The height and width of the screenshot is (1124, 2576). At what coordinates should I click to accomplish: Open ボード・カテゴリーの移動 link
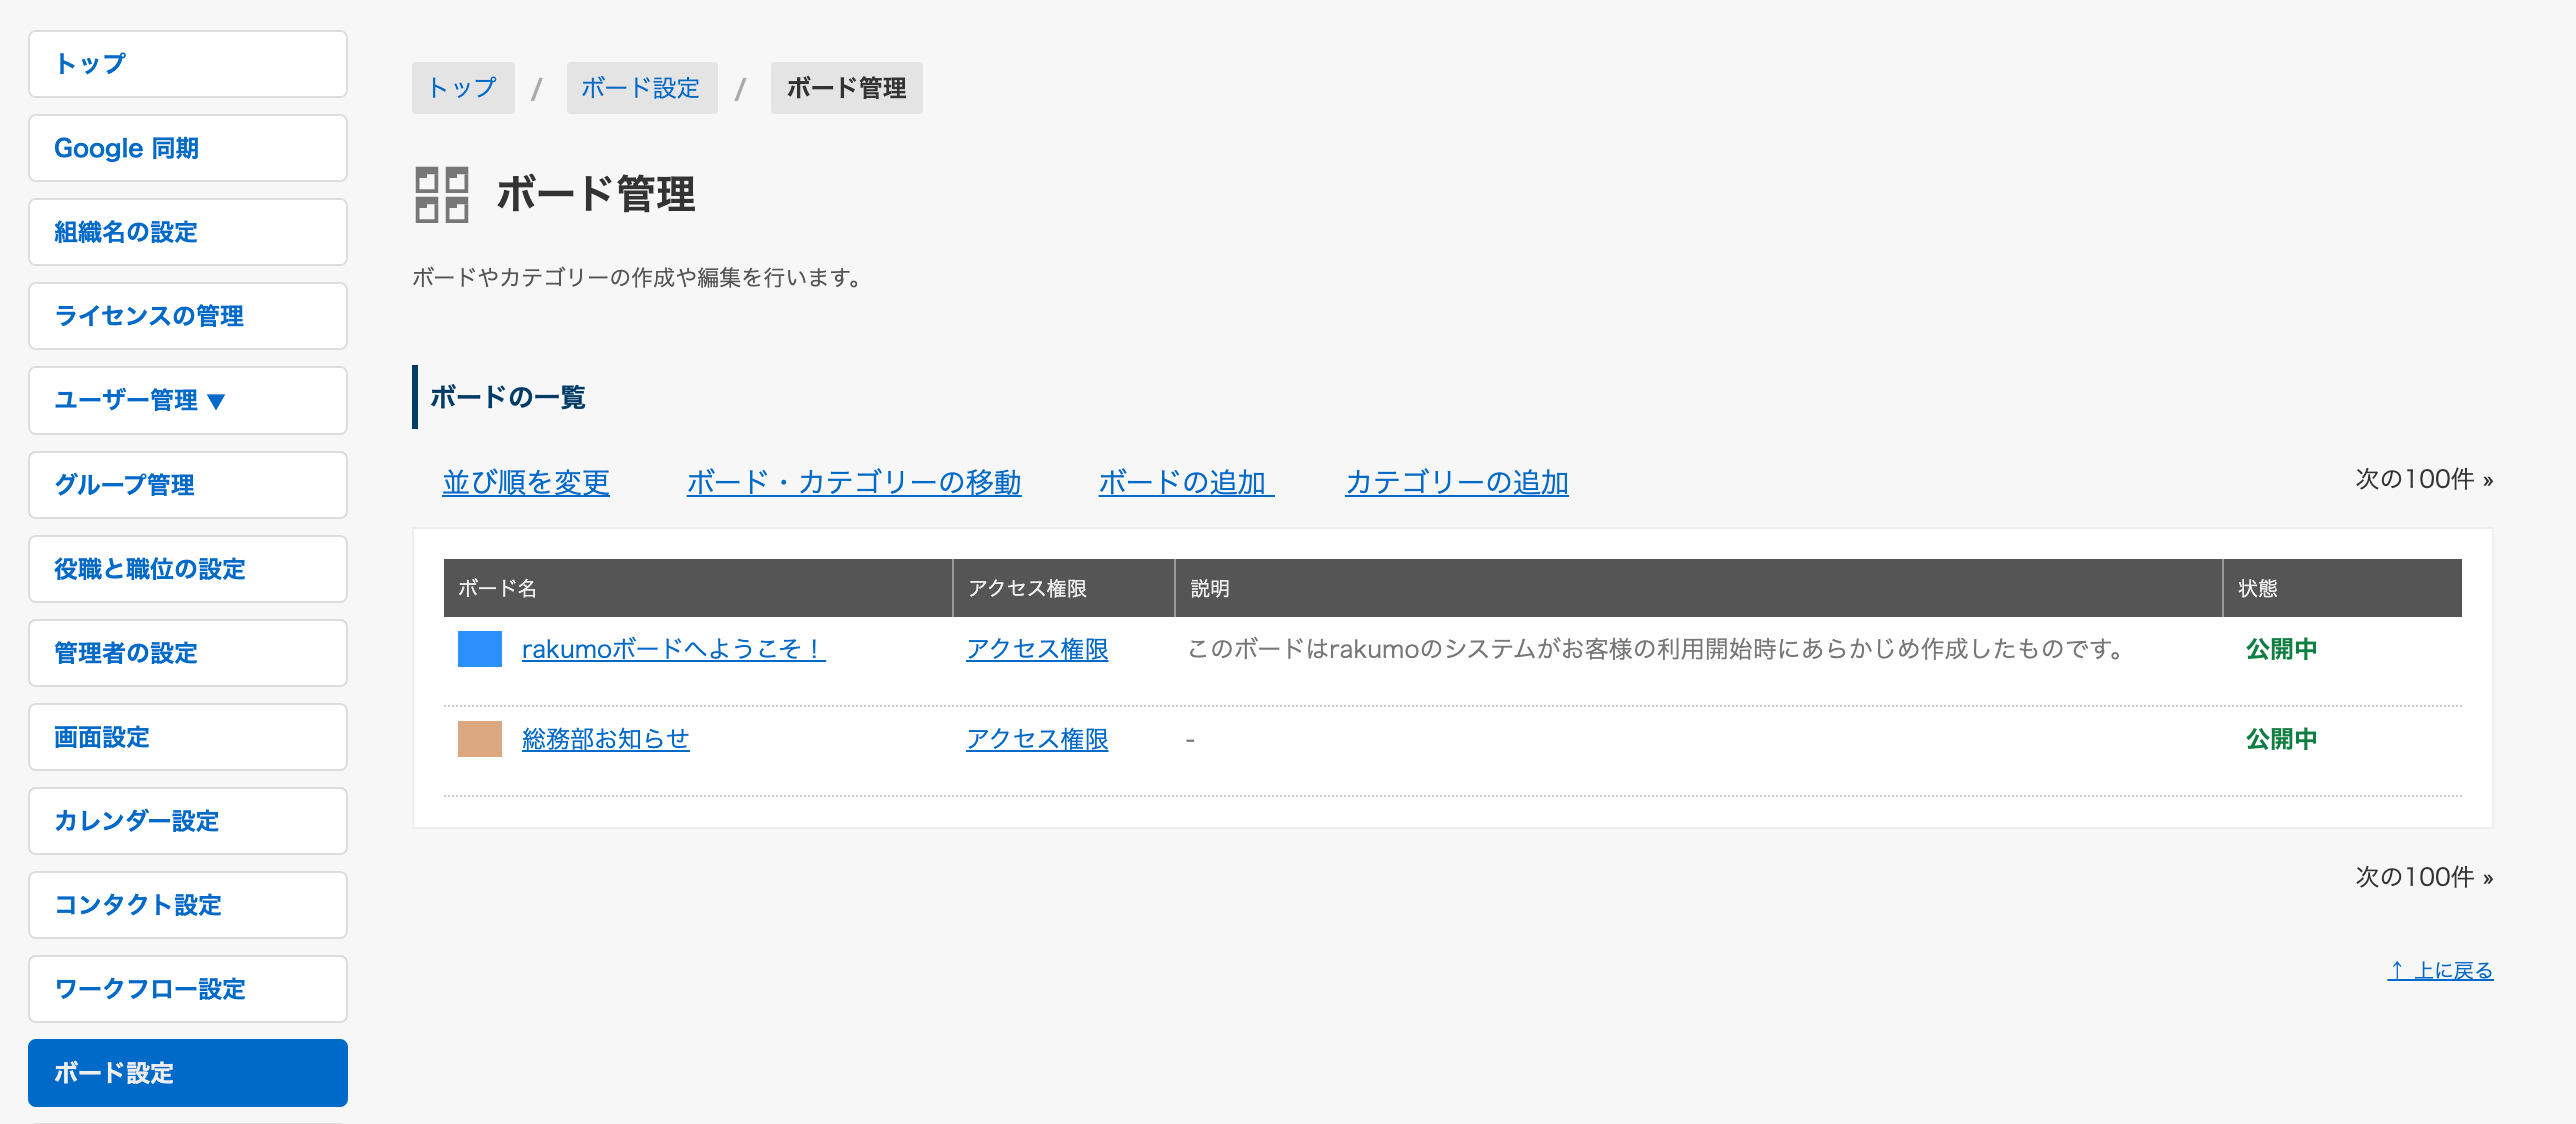pyautogui.click(x=854, y=482)
